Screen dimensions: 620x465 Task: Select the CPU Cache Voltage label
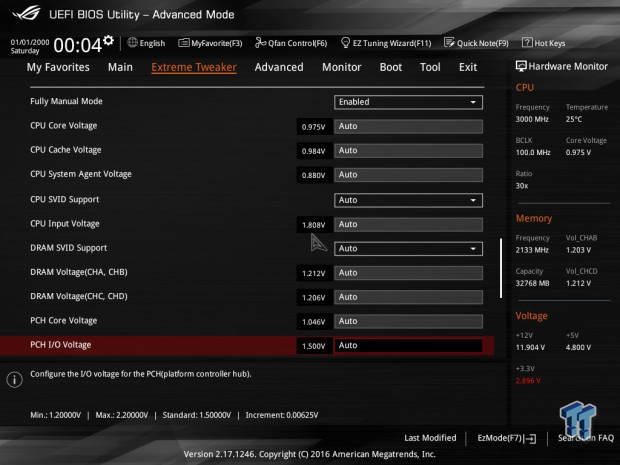pyautogui.click(x=66, y=150)
